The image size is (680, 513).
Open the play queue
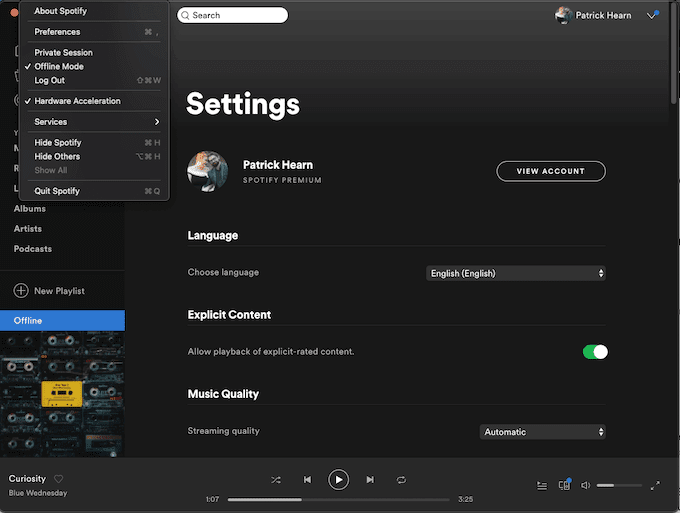542,485
